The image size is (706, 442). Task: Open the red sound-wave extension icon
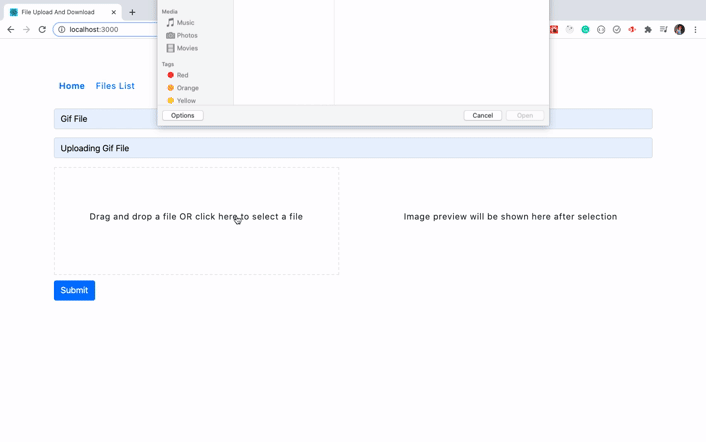click(x=633, y=30)
